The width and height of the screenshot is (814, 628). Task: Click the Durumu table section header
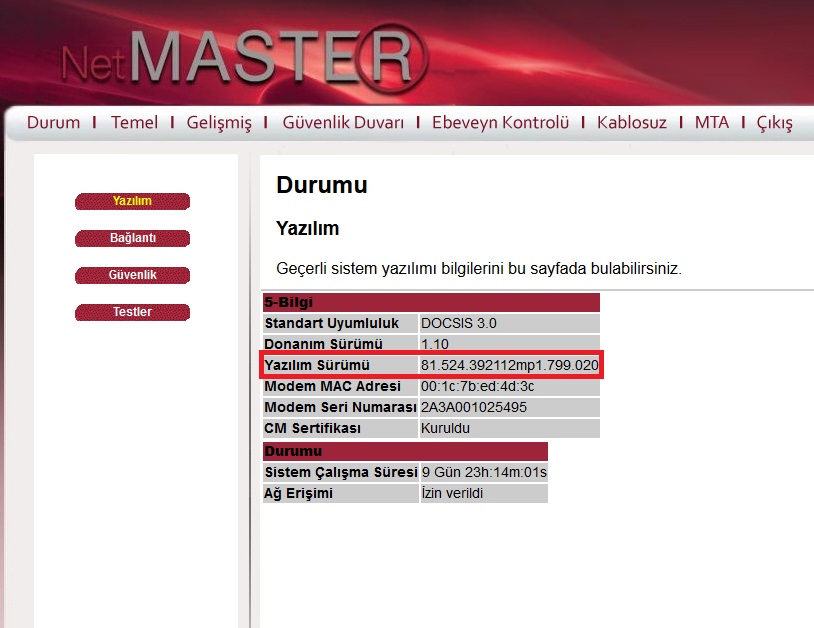tap(405, 451)
